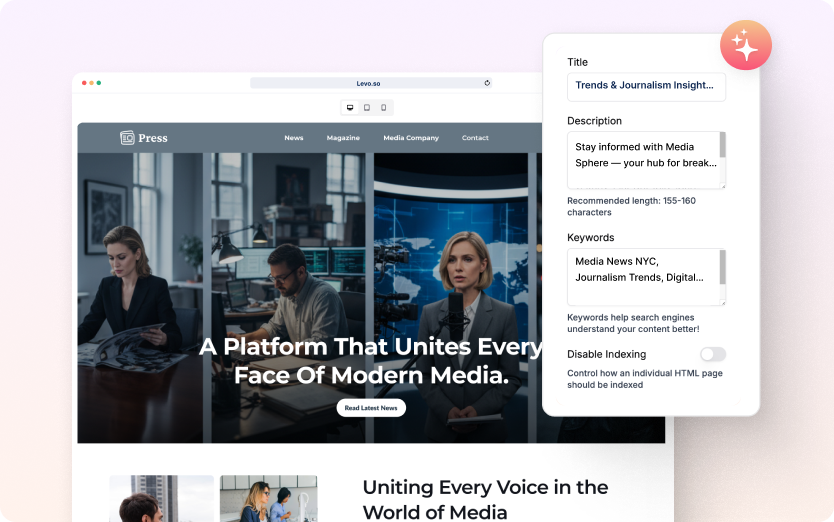Switch to tablet preview icon
The width and height of the screenshot is (834, 522).
(x=367, y=108)
